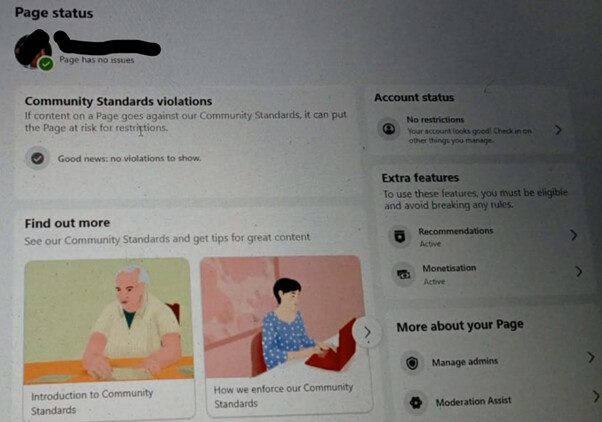
Task: Click the green page status checkmark badge
Action: click(x=46, y=64)
